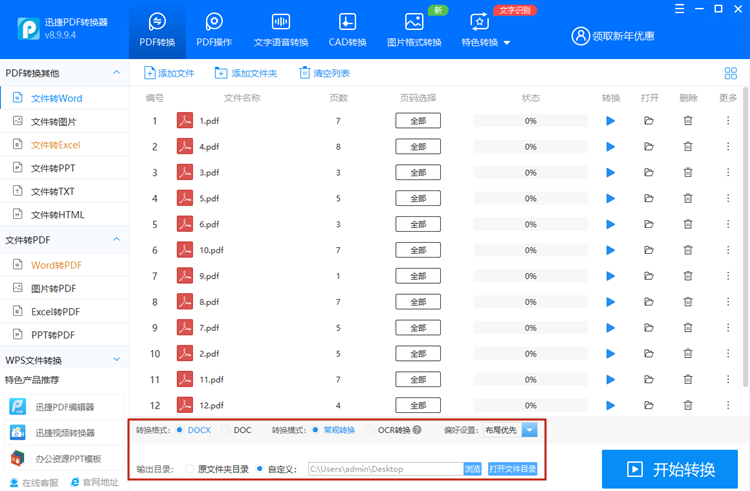Select 文件转PPT in sidebar
The width and height of the screenshot is (750, 491).
65,168
